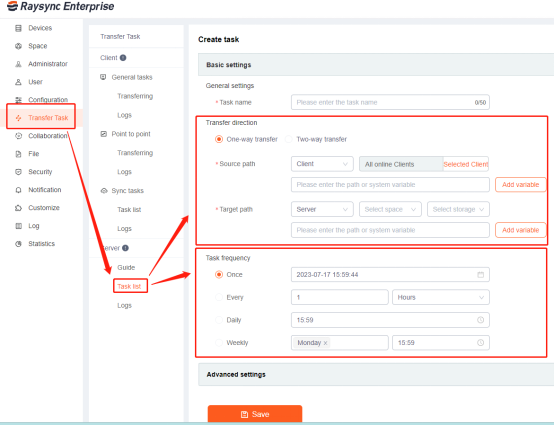This screenshot has height=425, width=554.
Task: Expand the Select space dropdown
Action: (x=390, y=209)
